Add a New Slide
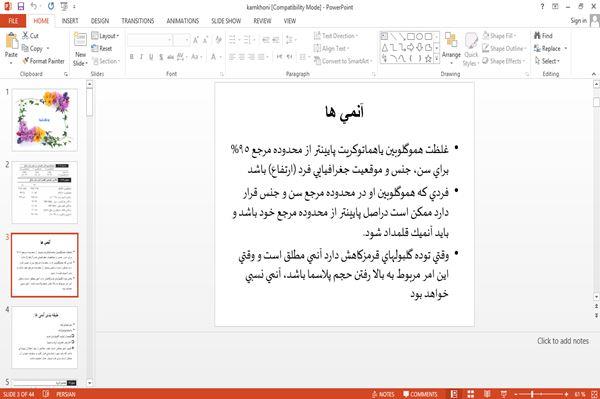The height and width of the screenshot is (399, 600). (x=80, y=49)
